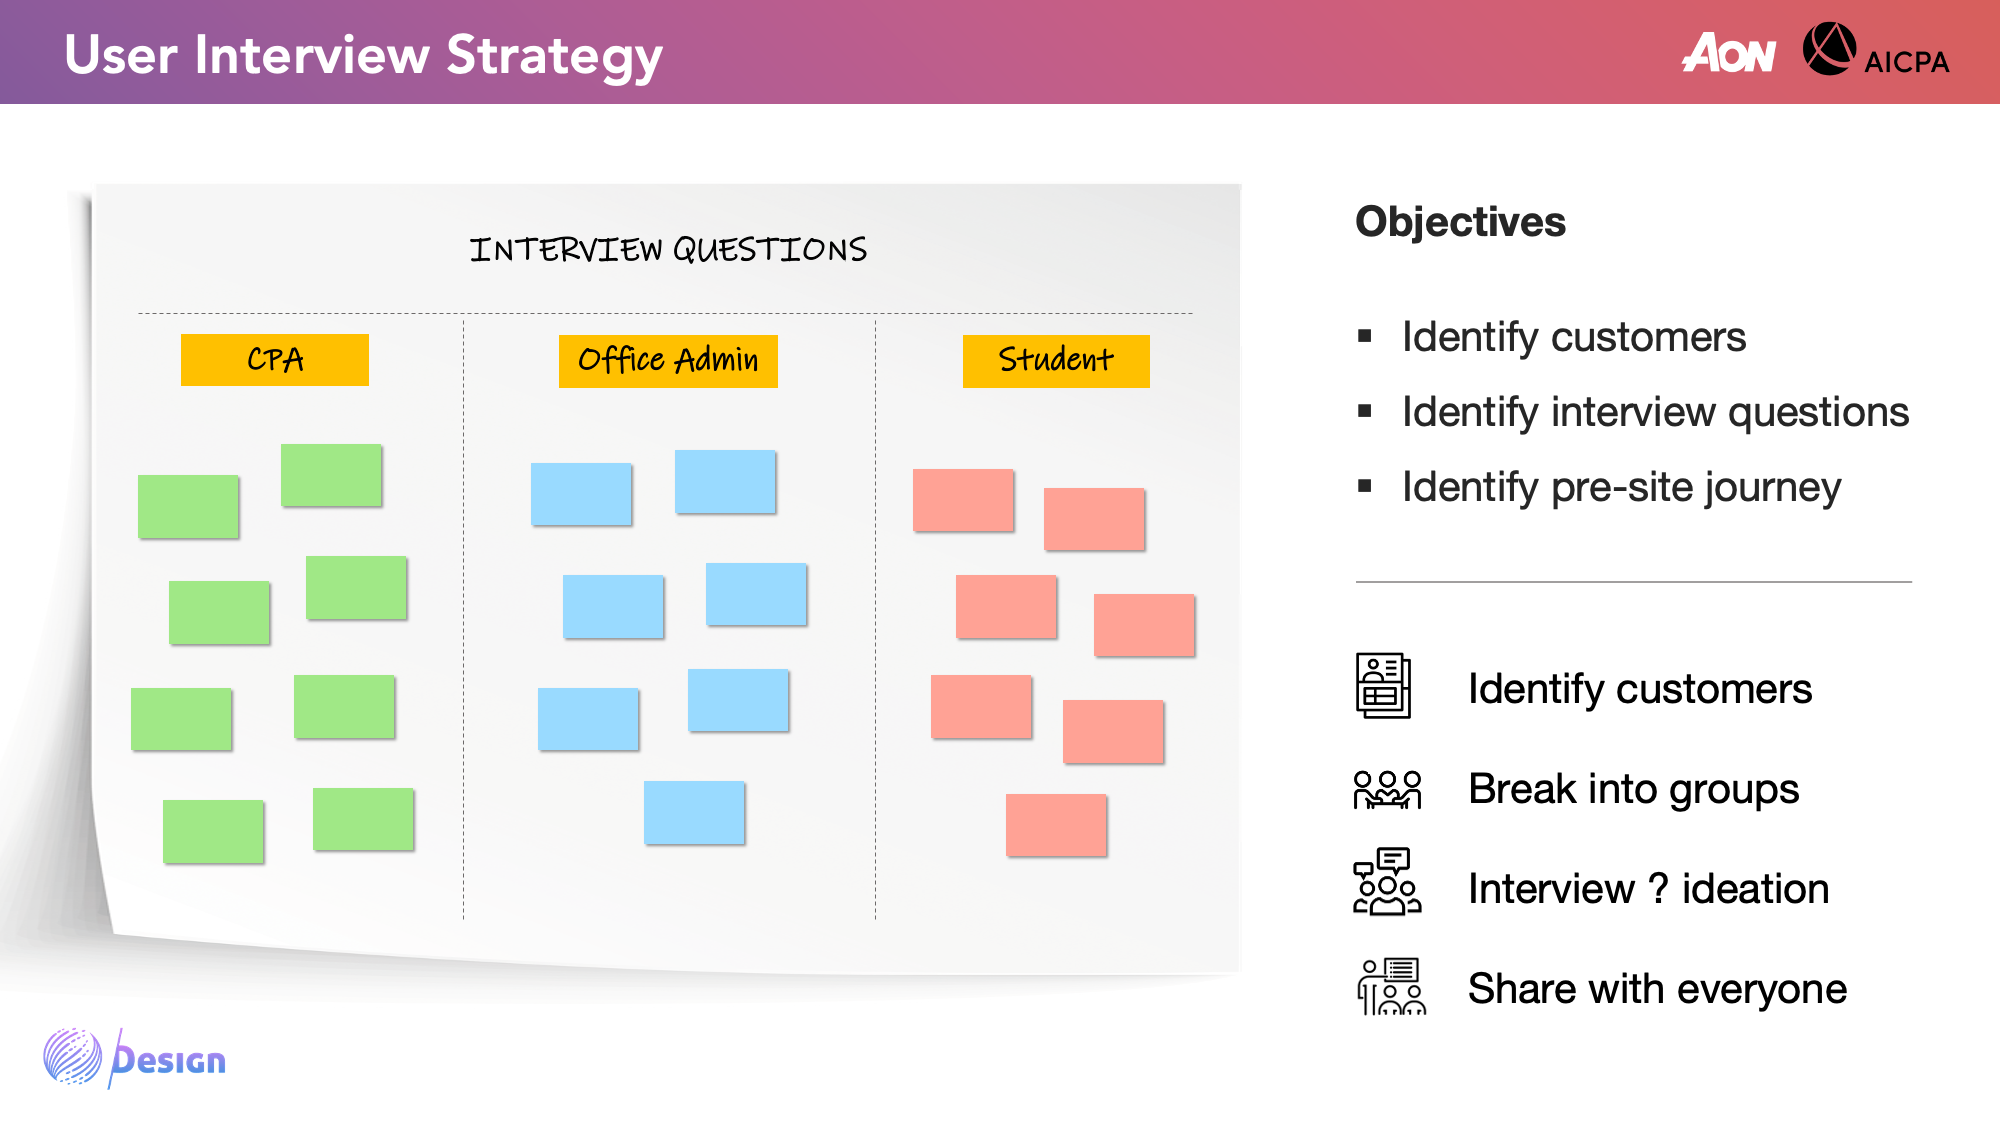Screen dimensions: 2000x1125
Task: Click the User Interview Strategy title
Action: click(363, 55)
